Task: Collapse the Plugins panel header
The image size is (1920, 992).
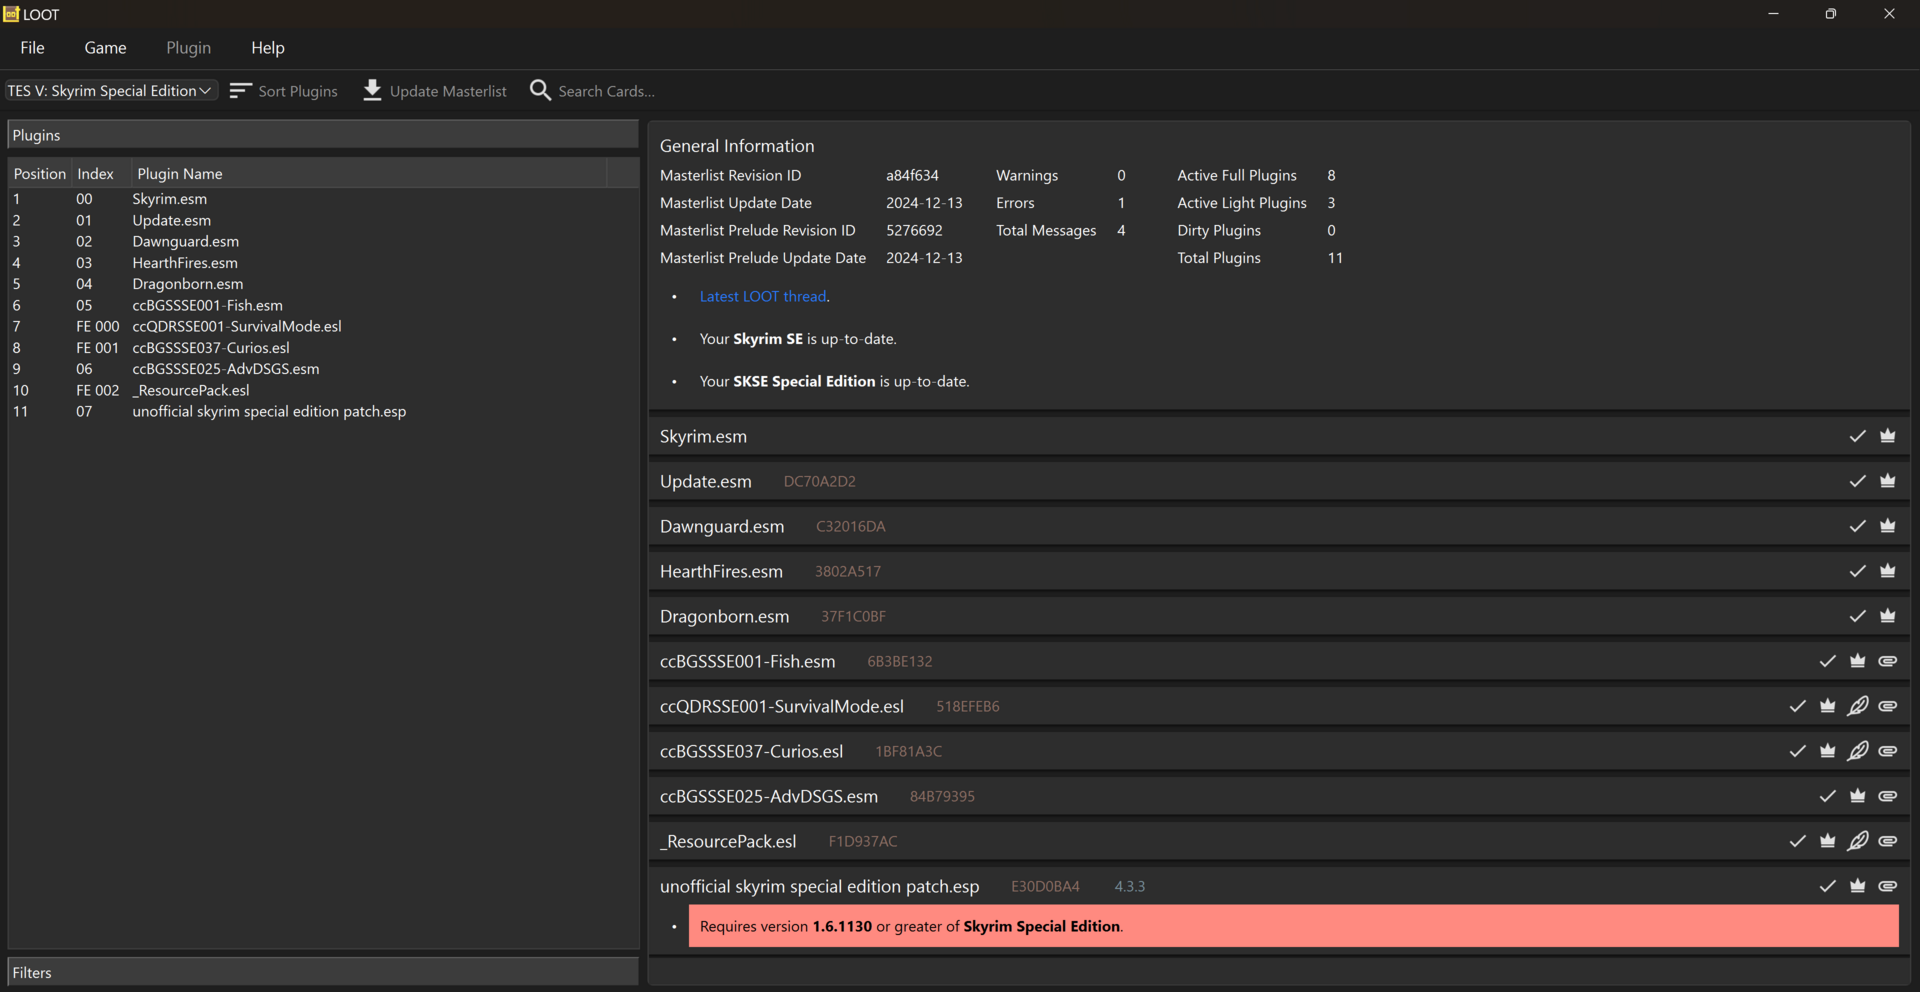Action: point(323,135)
